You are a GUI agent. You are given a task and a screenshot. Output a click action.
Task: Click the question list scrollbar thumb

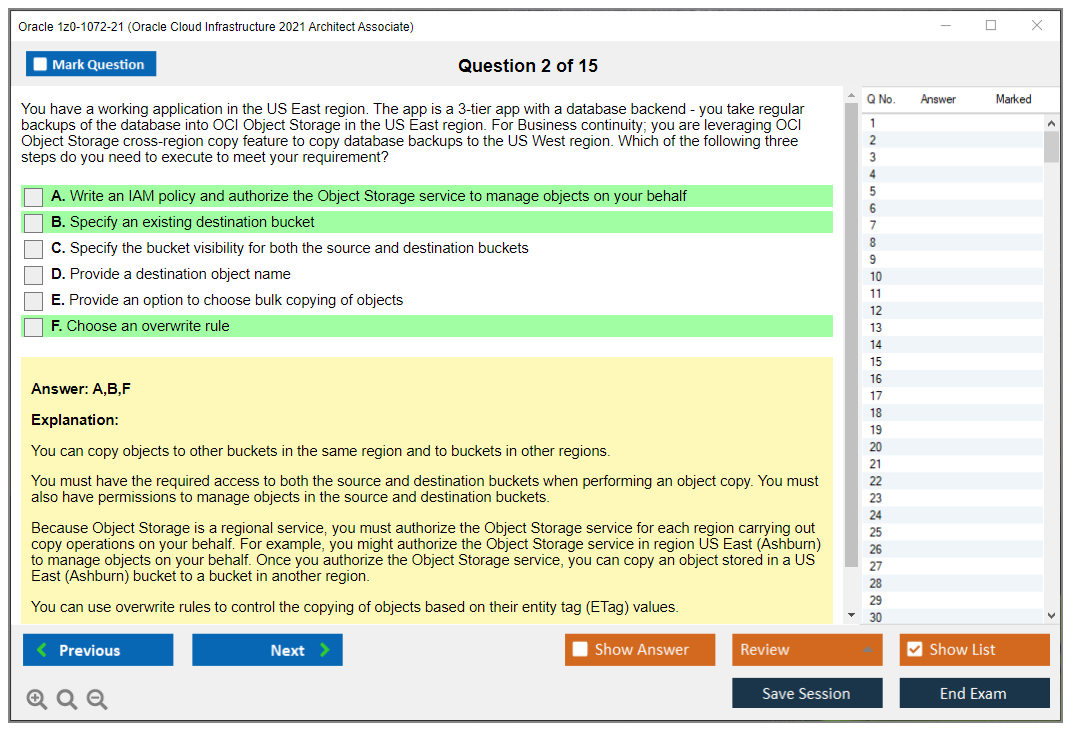[x=1051, y=146]
